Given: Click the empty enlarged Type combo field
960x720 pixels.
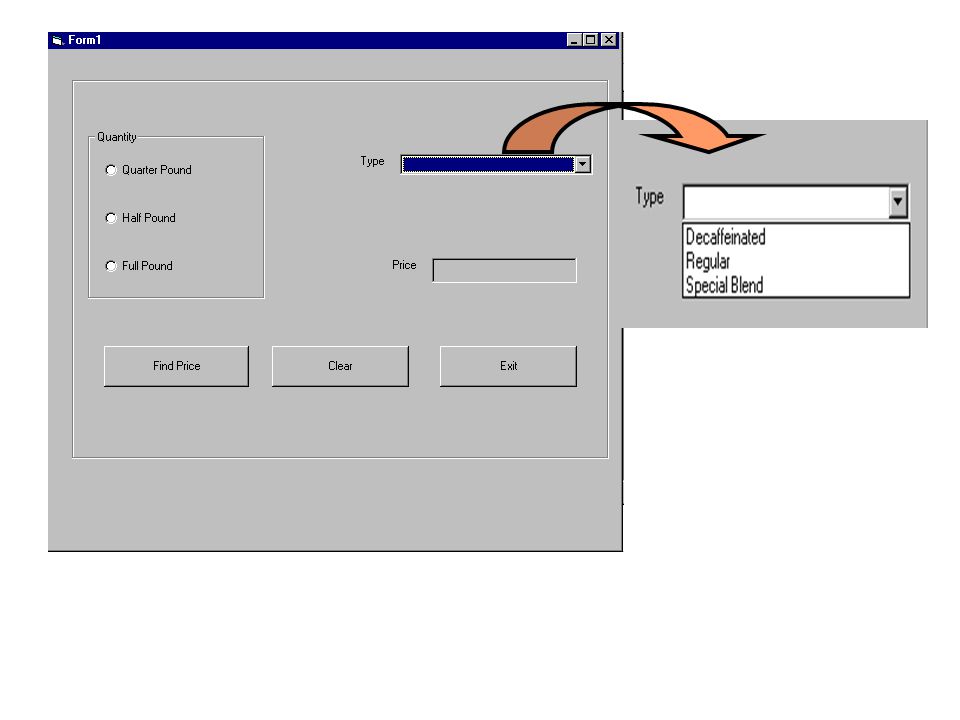Looking at the screenshot, I should tap(786, 201).
